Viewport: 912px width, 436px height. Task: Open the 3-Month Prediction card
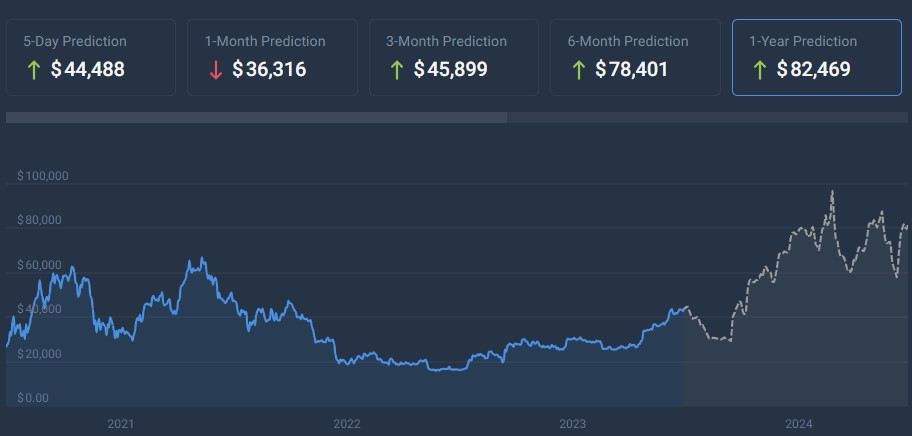(x=454, y=57)
